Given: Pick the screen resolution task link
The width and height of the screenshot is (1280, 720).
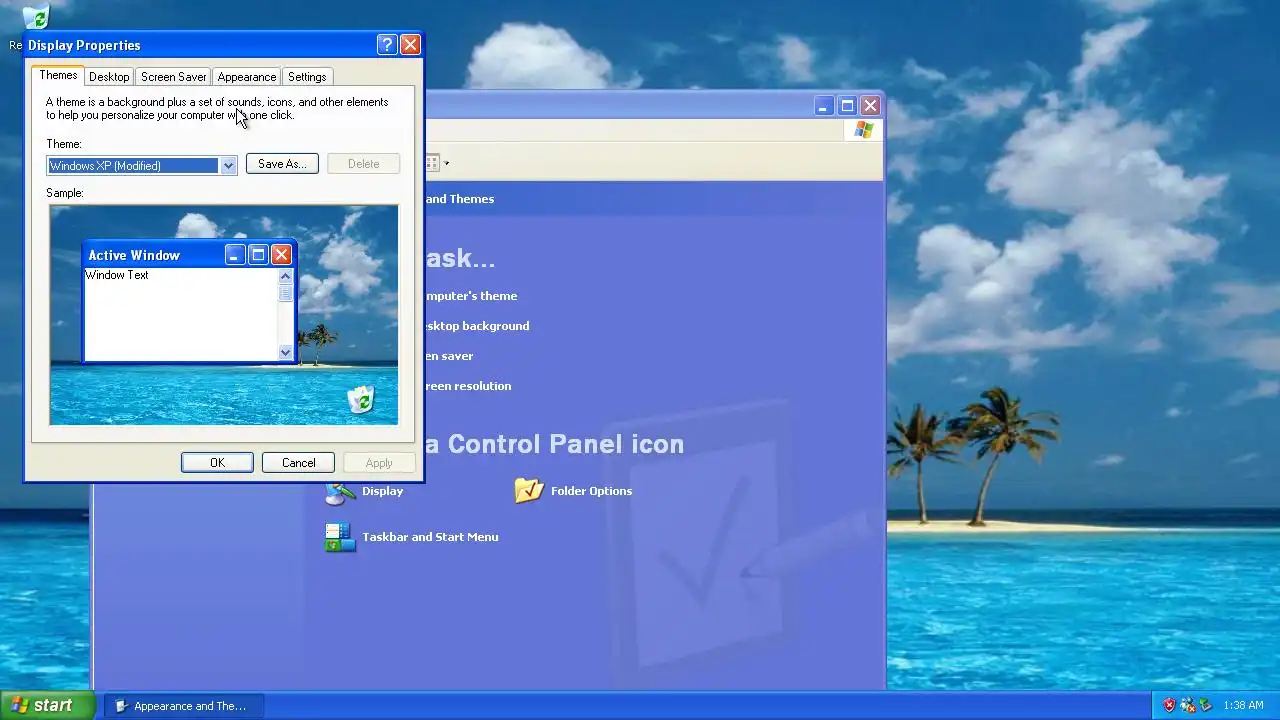Looking at the screenshot, I should click(x=468, y=386).
